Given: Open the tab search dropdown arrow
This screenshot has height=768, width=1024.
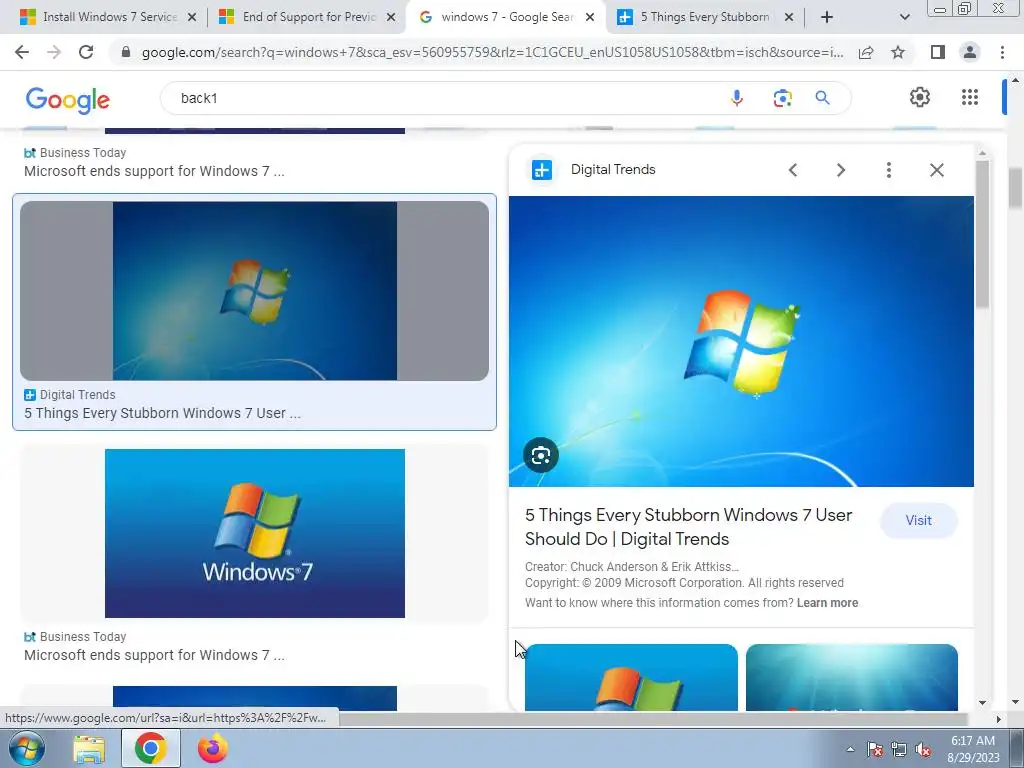Looking at the screenshot, I should tap(904, 17).
